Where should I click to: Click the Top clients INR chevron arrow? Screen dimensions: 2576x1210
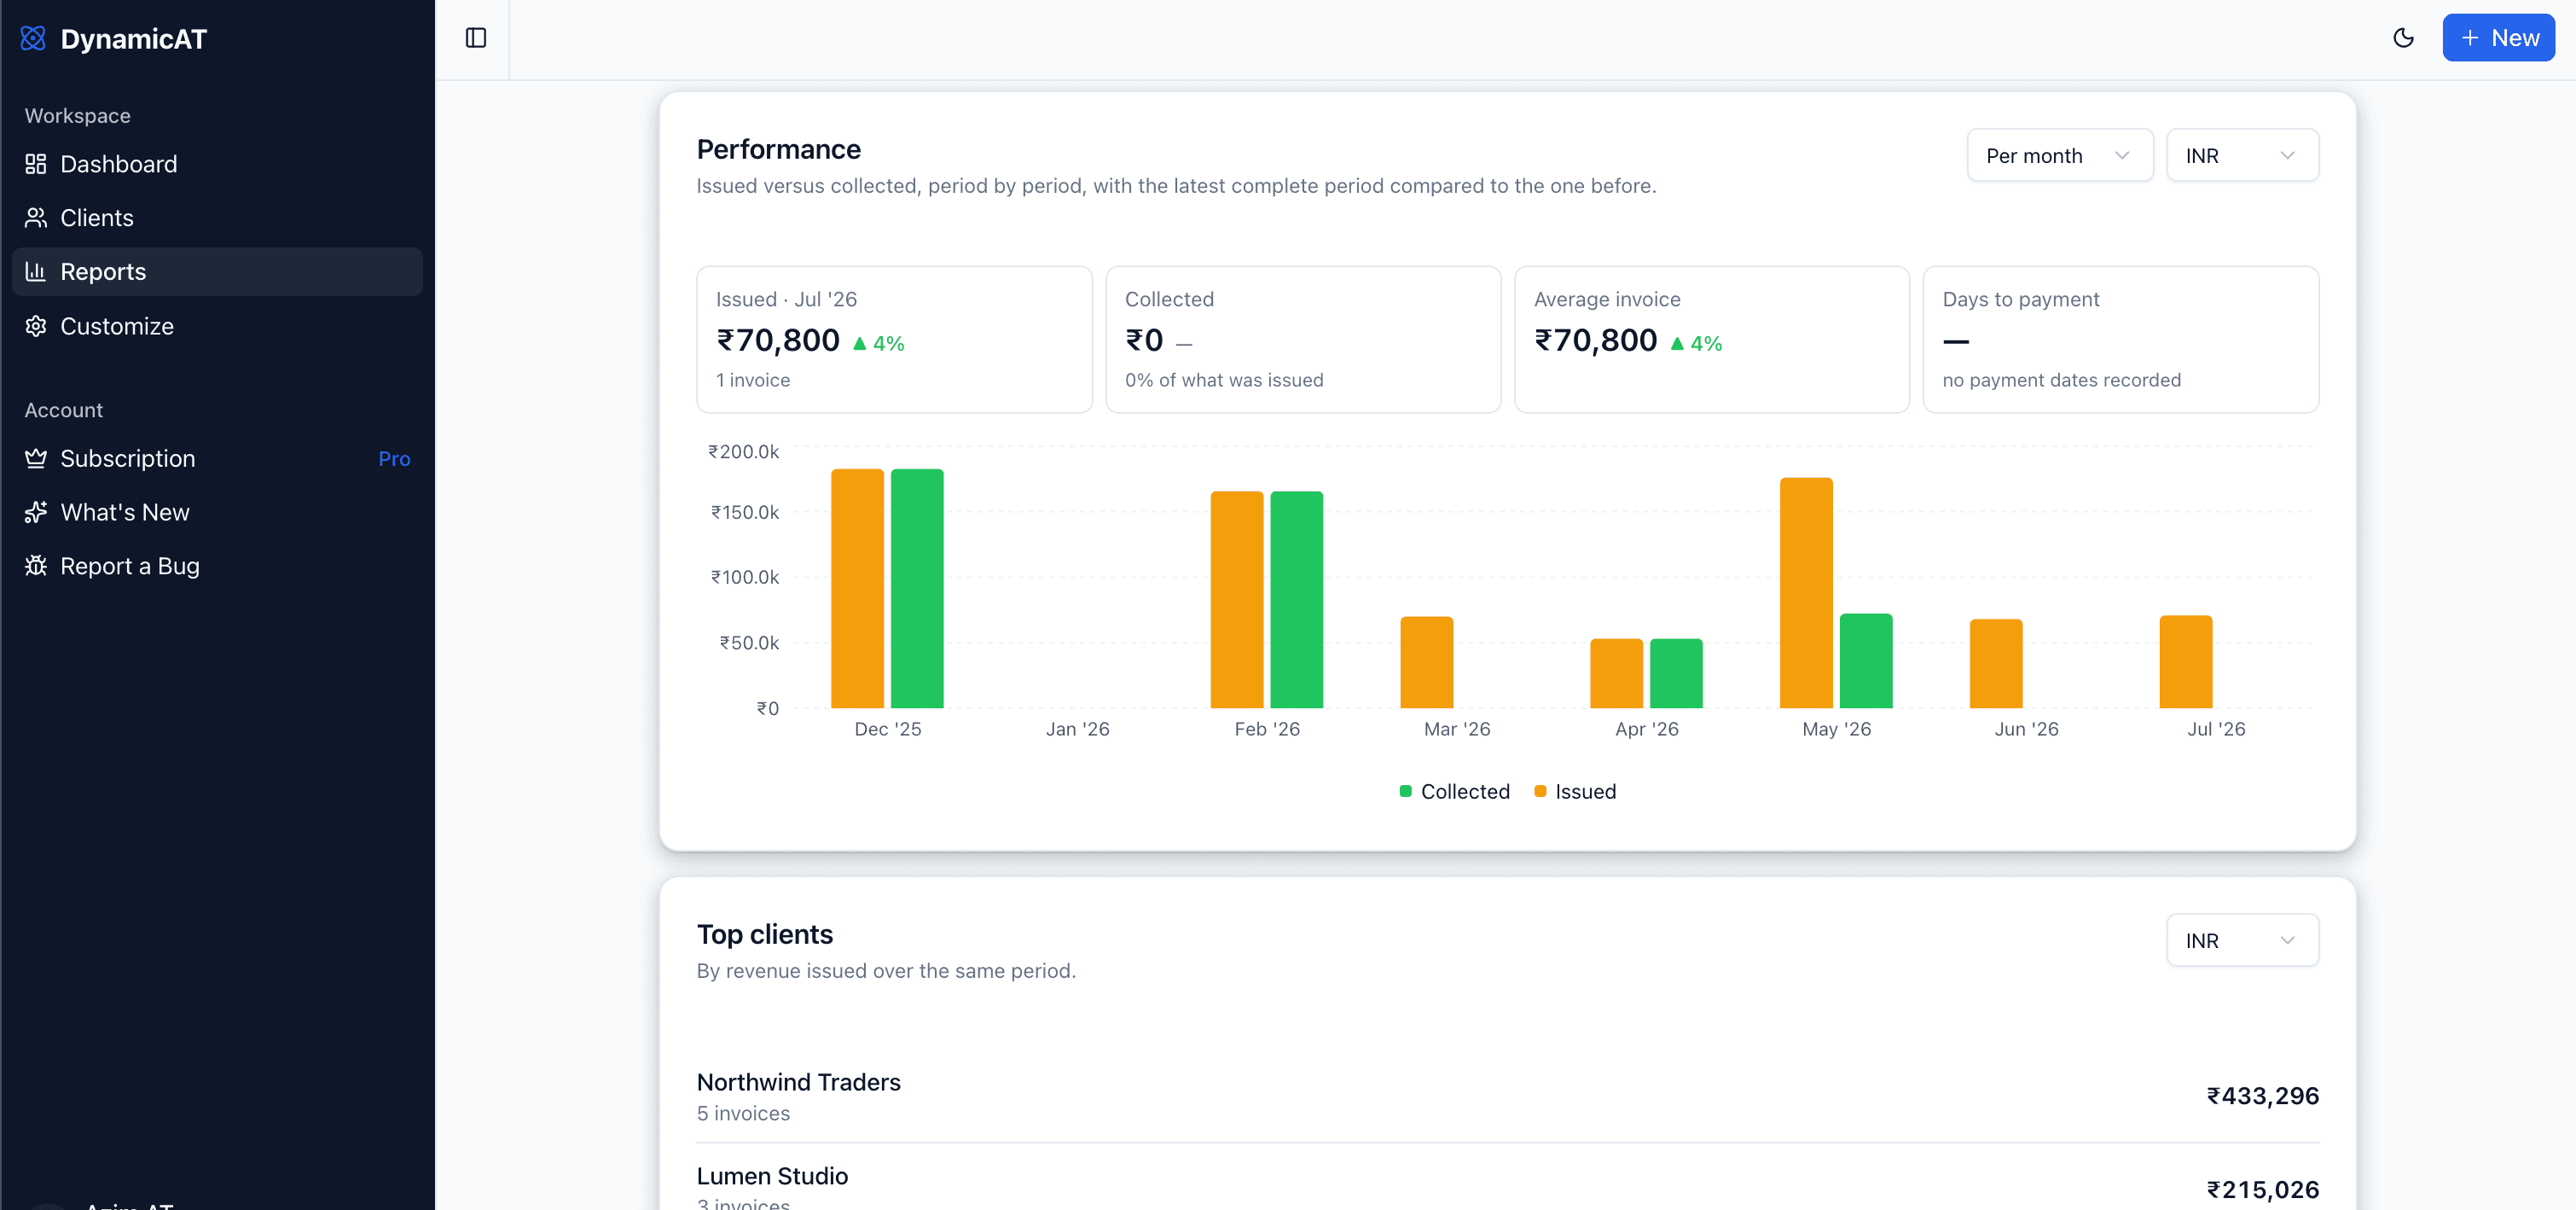click(2287, 940)
